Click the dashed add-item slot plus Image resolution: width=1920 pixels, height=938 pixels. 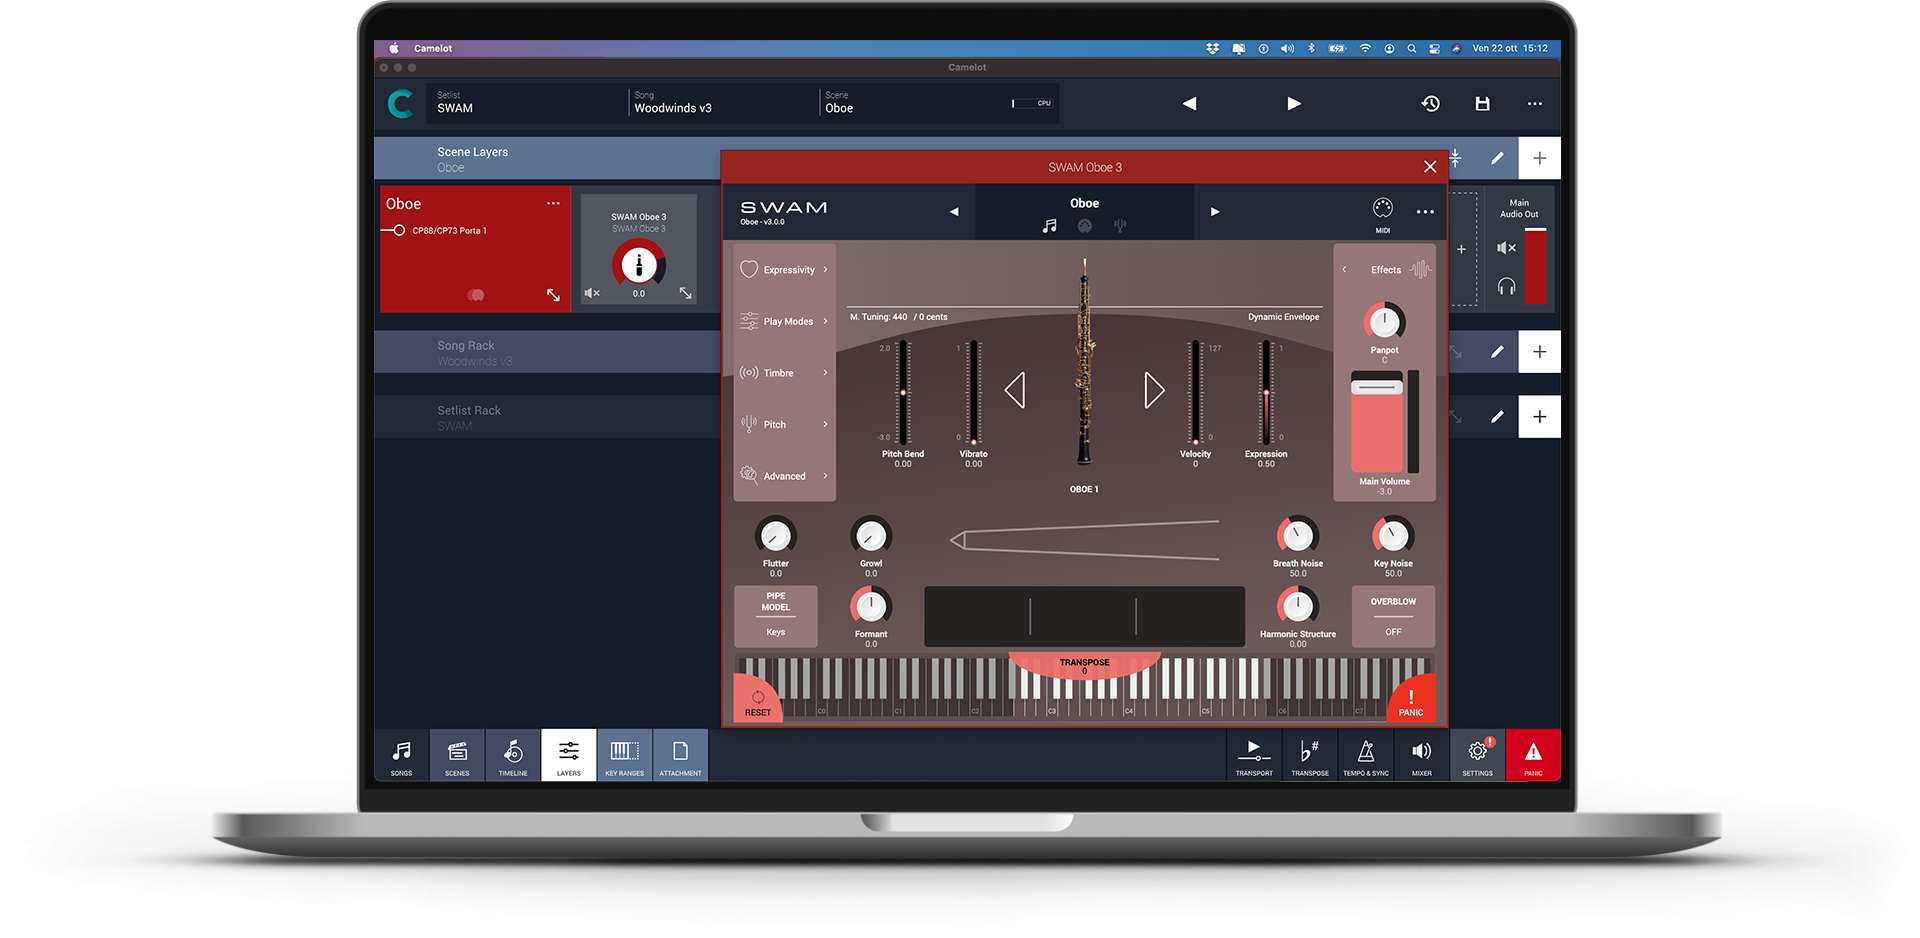pos(1461,249)
